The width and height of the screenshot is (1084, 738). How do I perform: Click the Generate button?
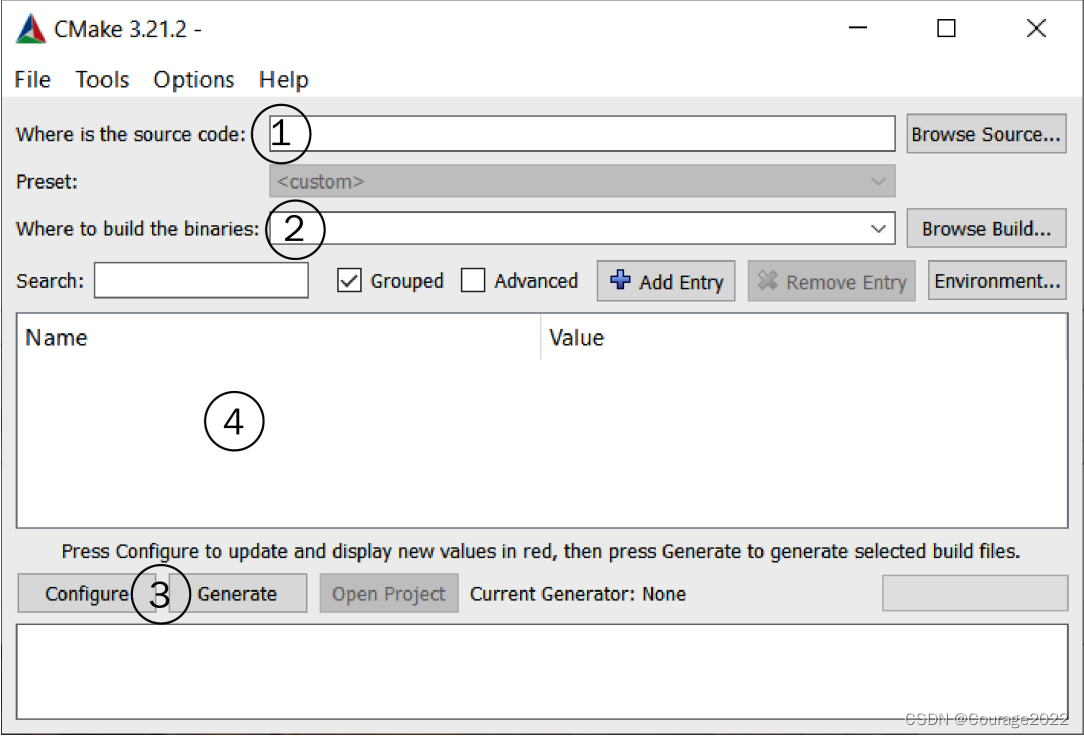pyautogui.click(x=237, y=594)
